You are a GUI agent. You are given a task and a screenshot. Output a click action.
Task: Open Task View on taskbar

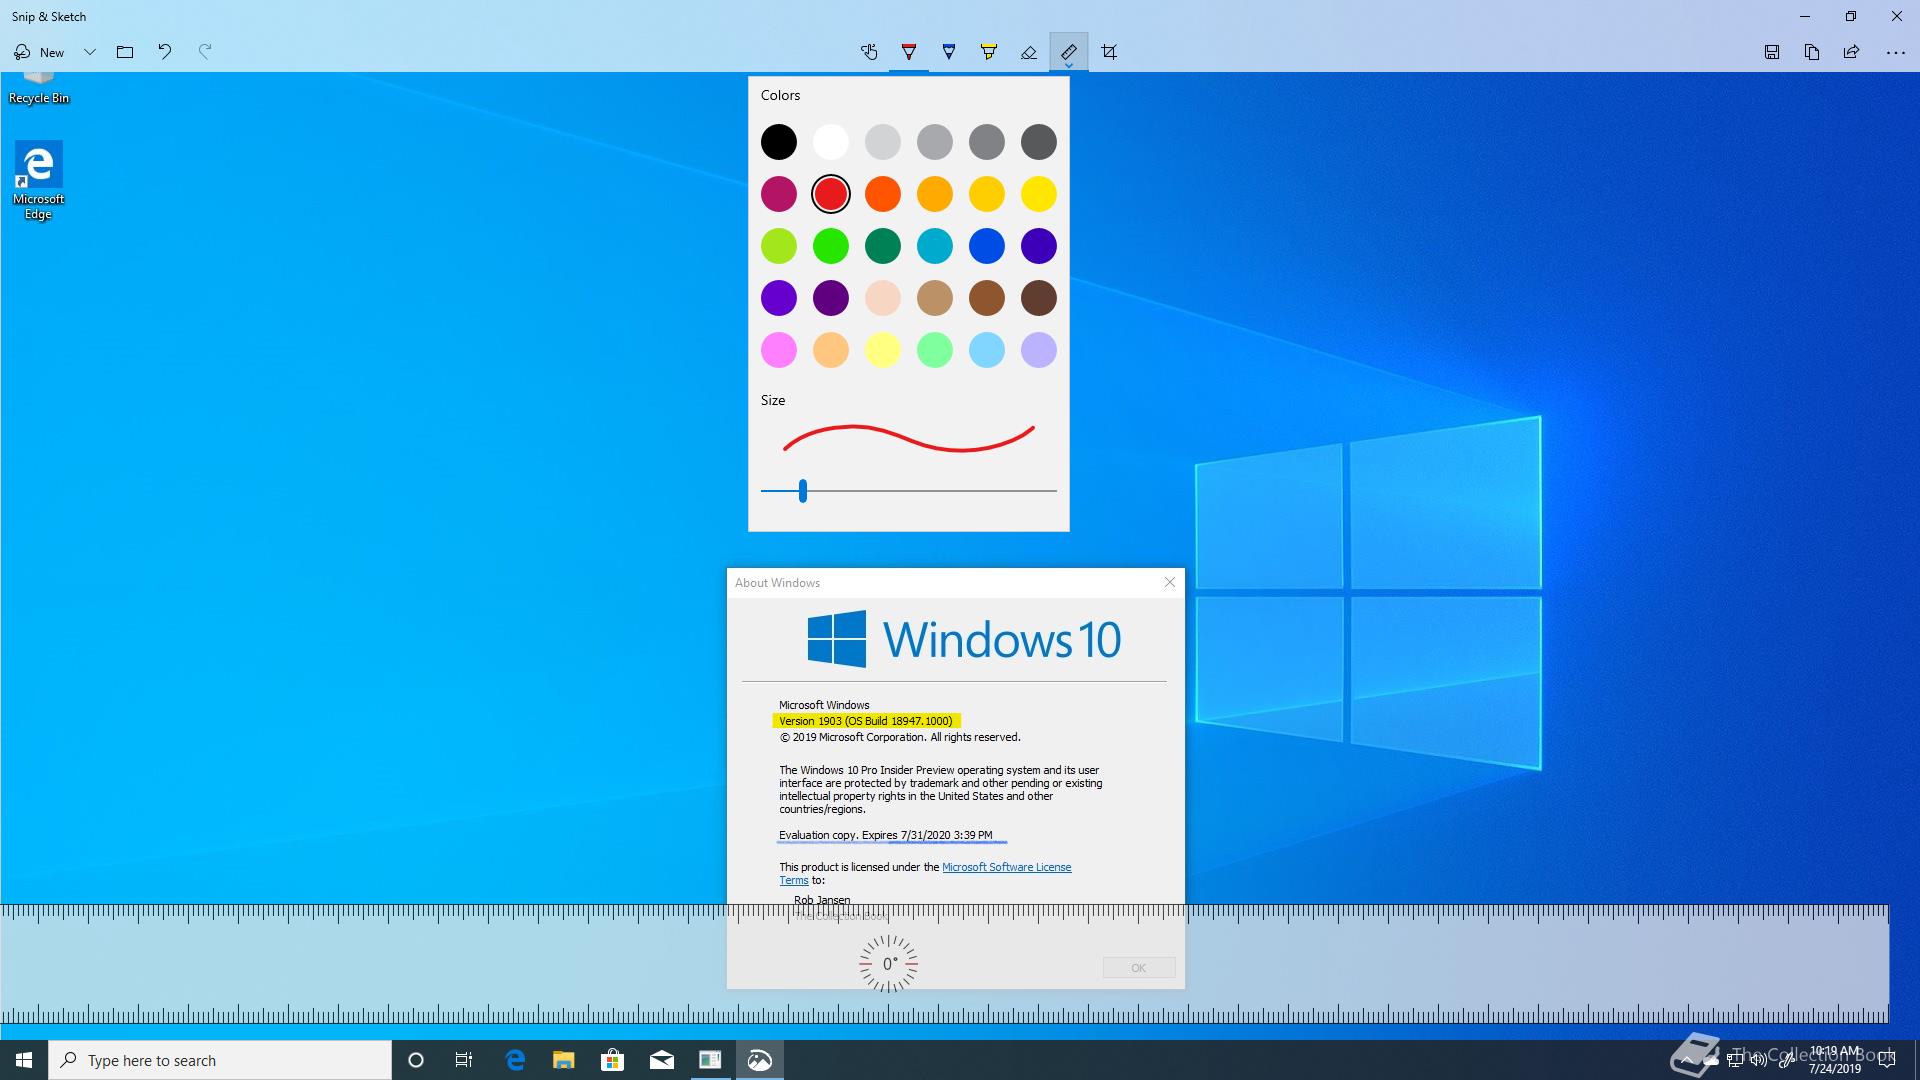click(464, 1060)
